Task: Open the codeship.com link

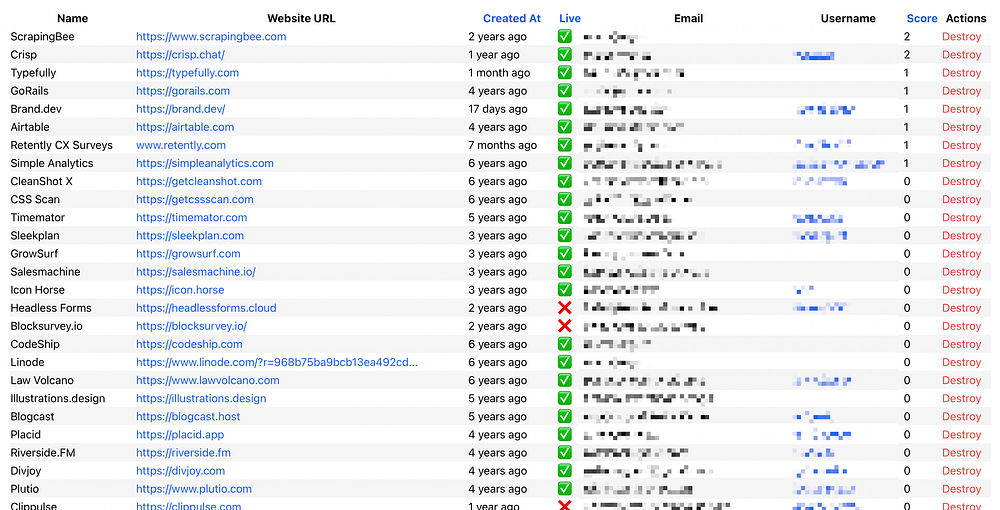Action: coord(189,344)
